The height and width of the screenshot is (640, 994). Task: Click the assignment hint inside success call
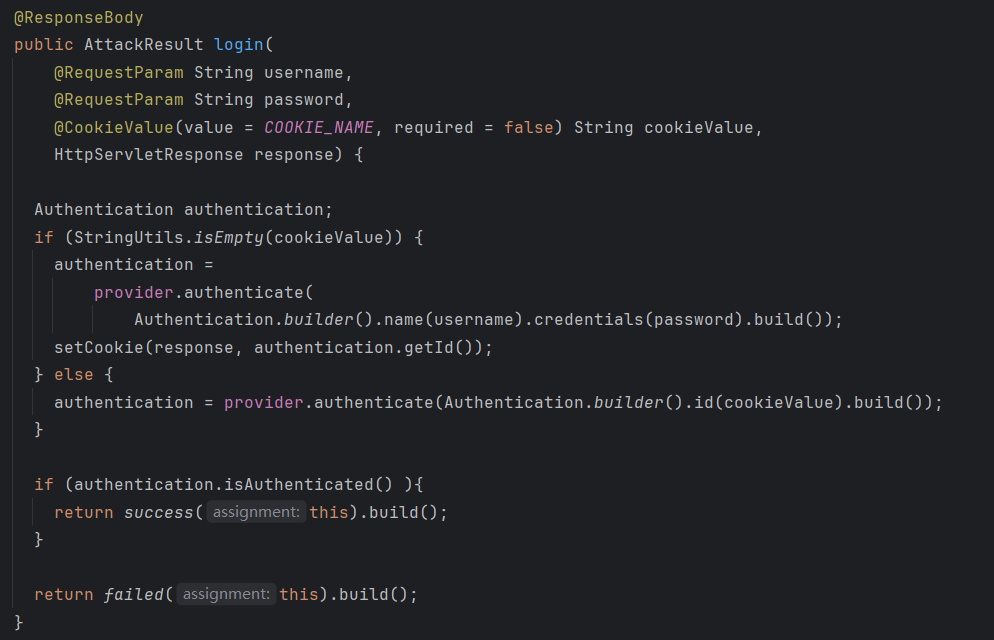(256, 512)
